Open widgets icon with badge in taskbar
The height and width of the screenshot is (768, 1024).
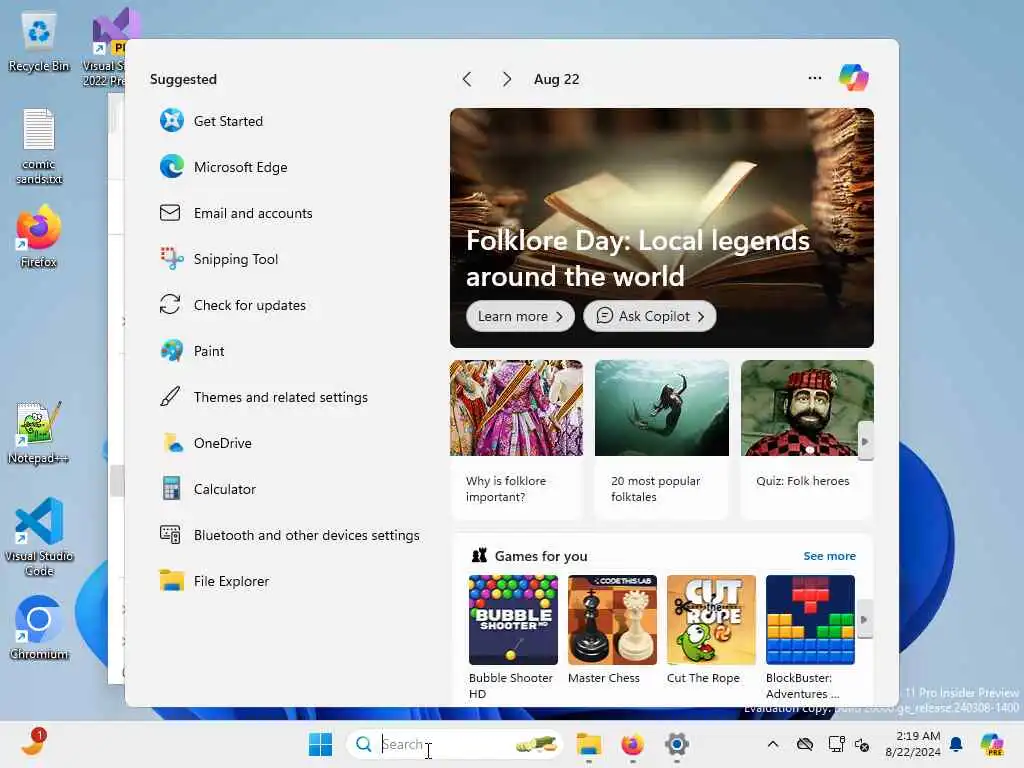[x=33, y=743]
